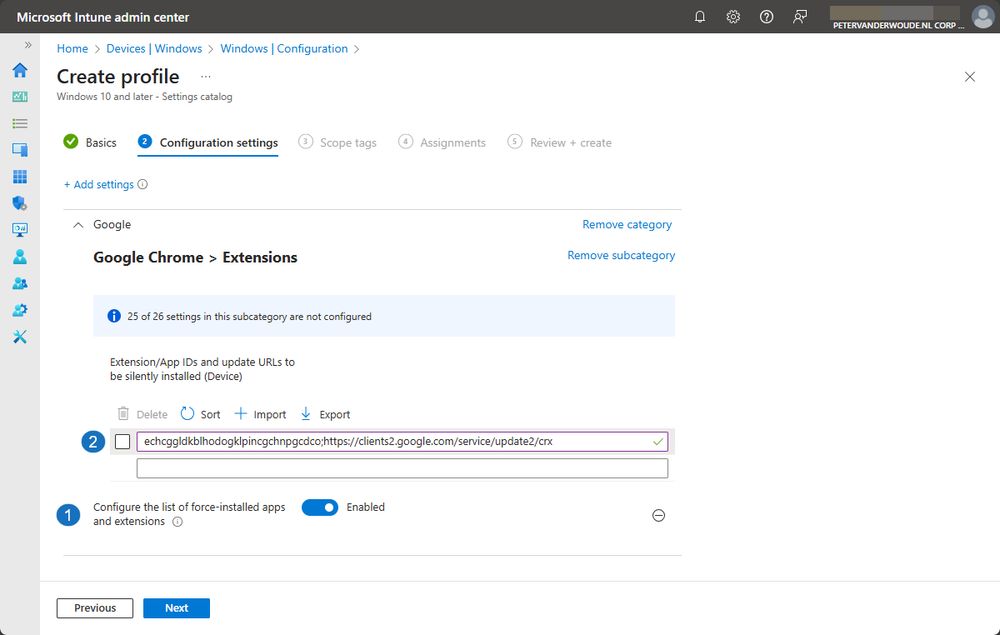Image resolution: width=1000 pixels, height=635 pixels.
Task: Go to Home in the sidebar
Action: (20, 69)
